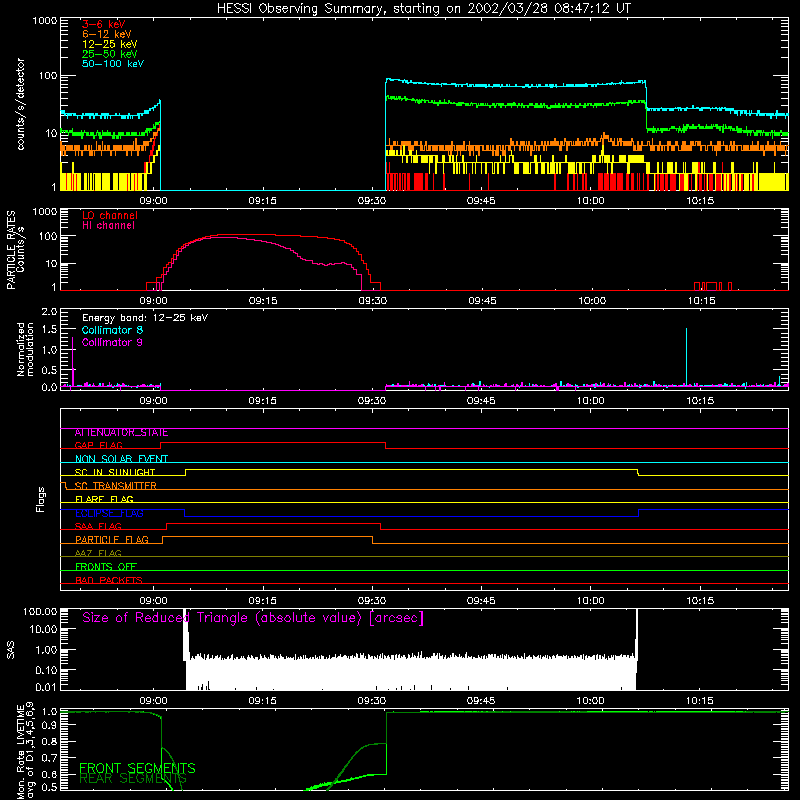
Task: Click the Normalized modulation axis label
Action: point(25,349)
